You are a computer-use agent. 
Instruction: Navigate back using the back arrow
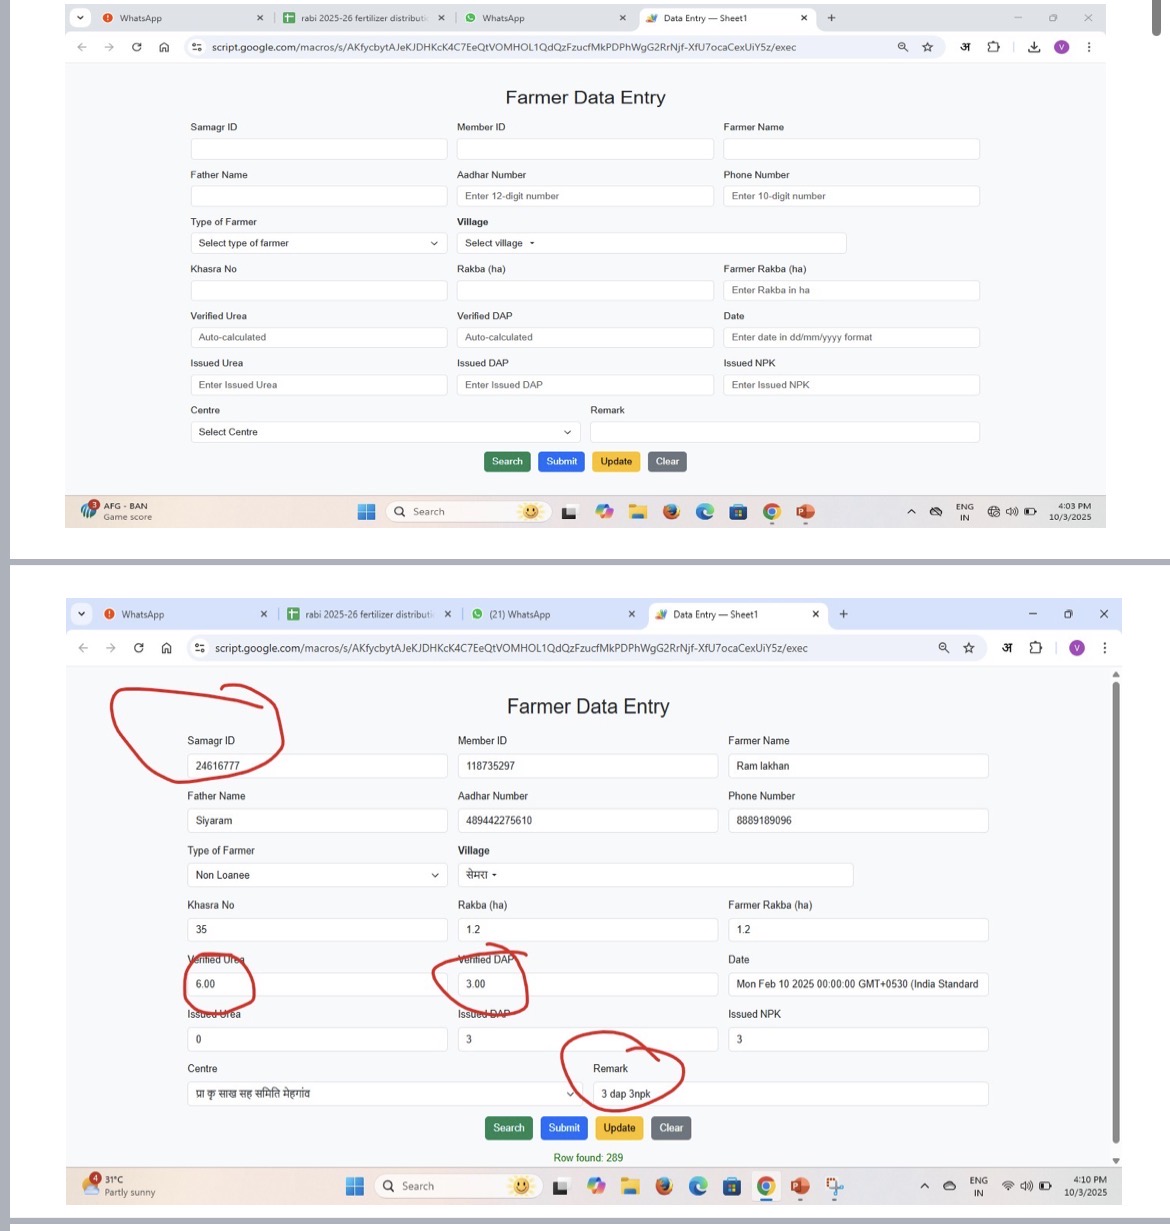pyautogui.click(x=81, y=47)
